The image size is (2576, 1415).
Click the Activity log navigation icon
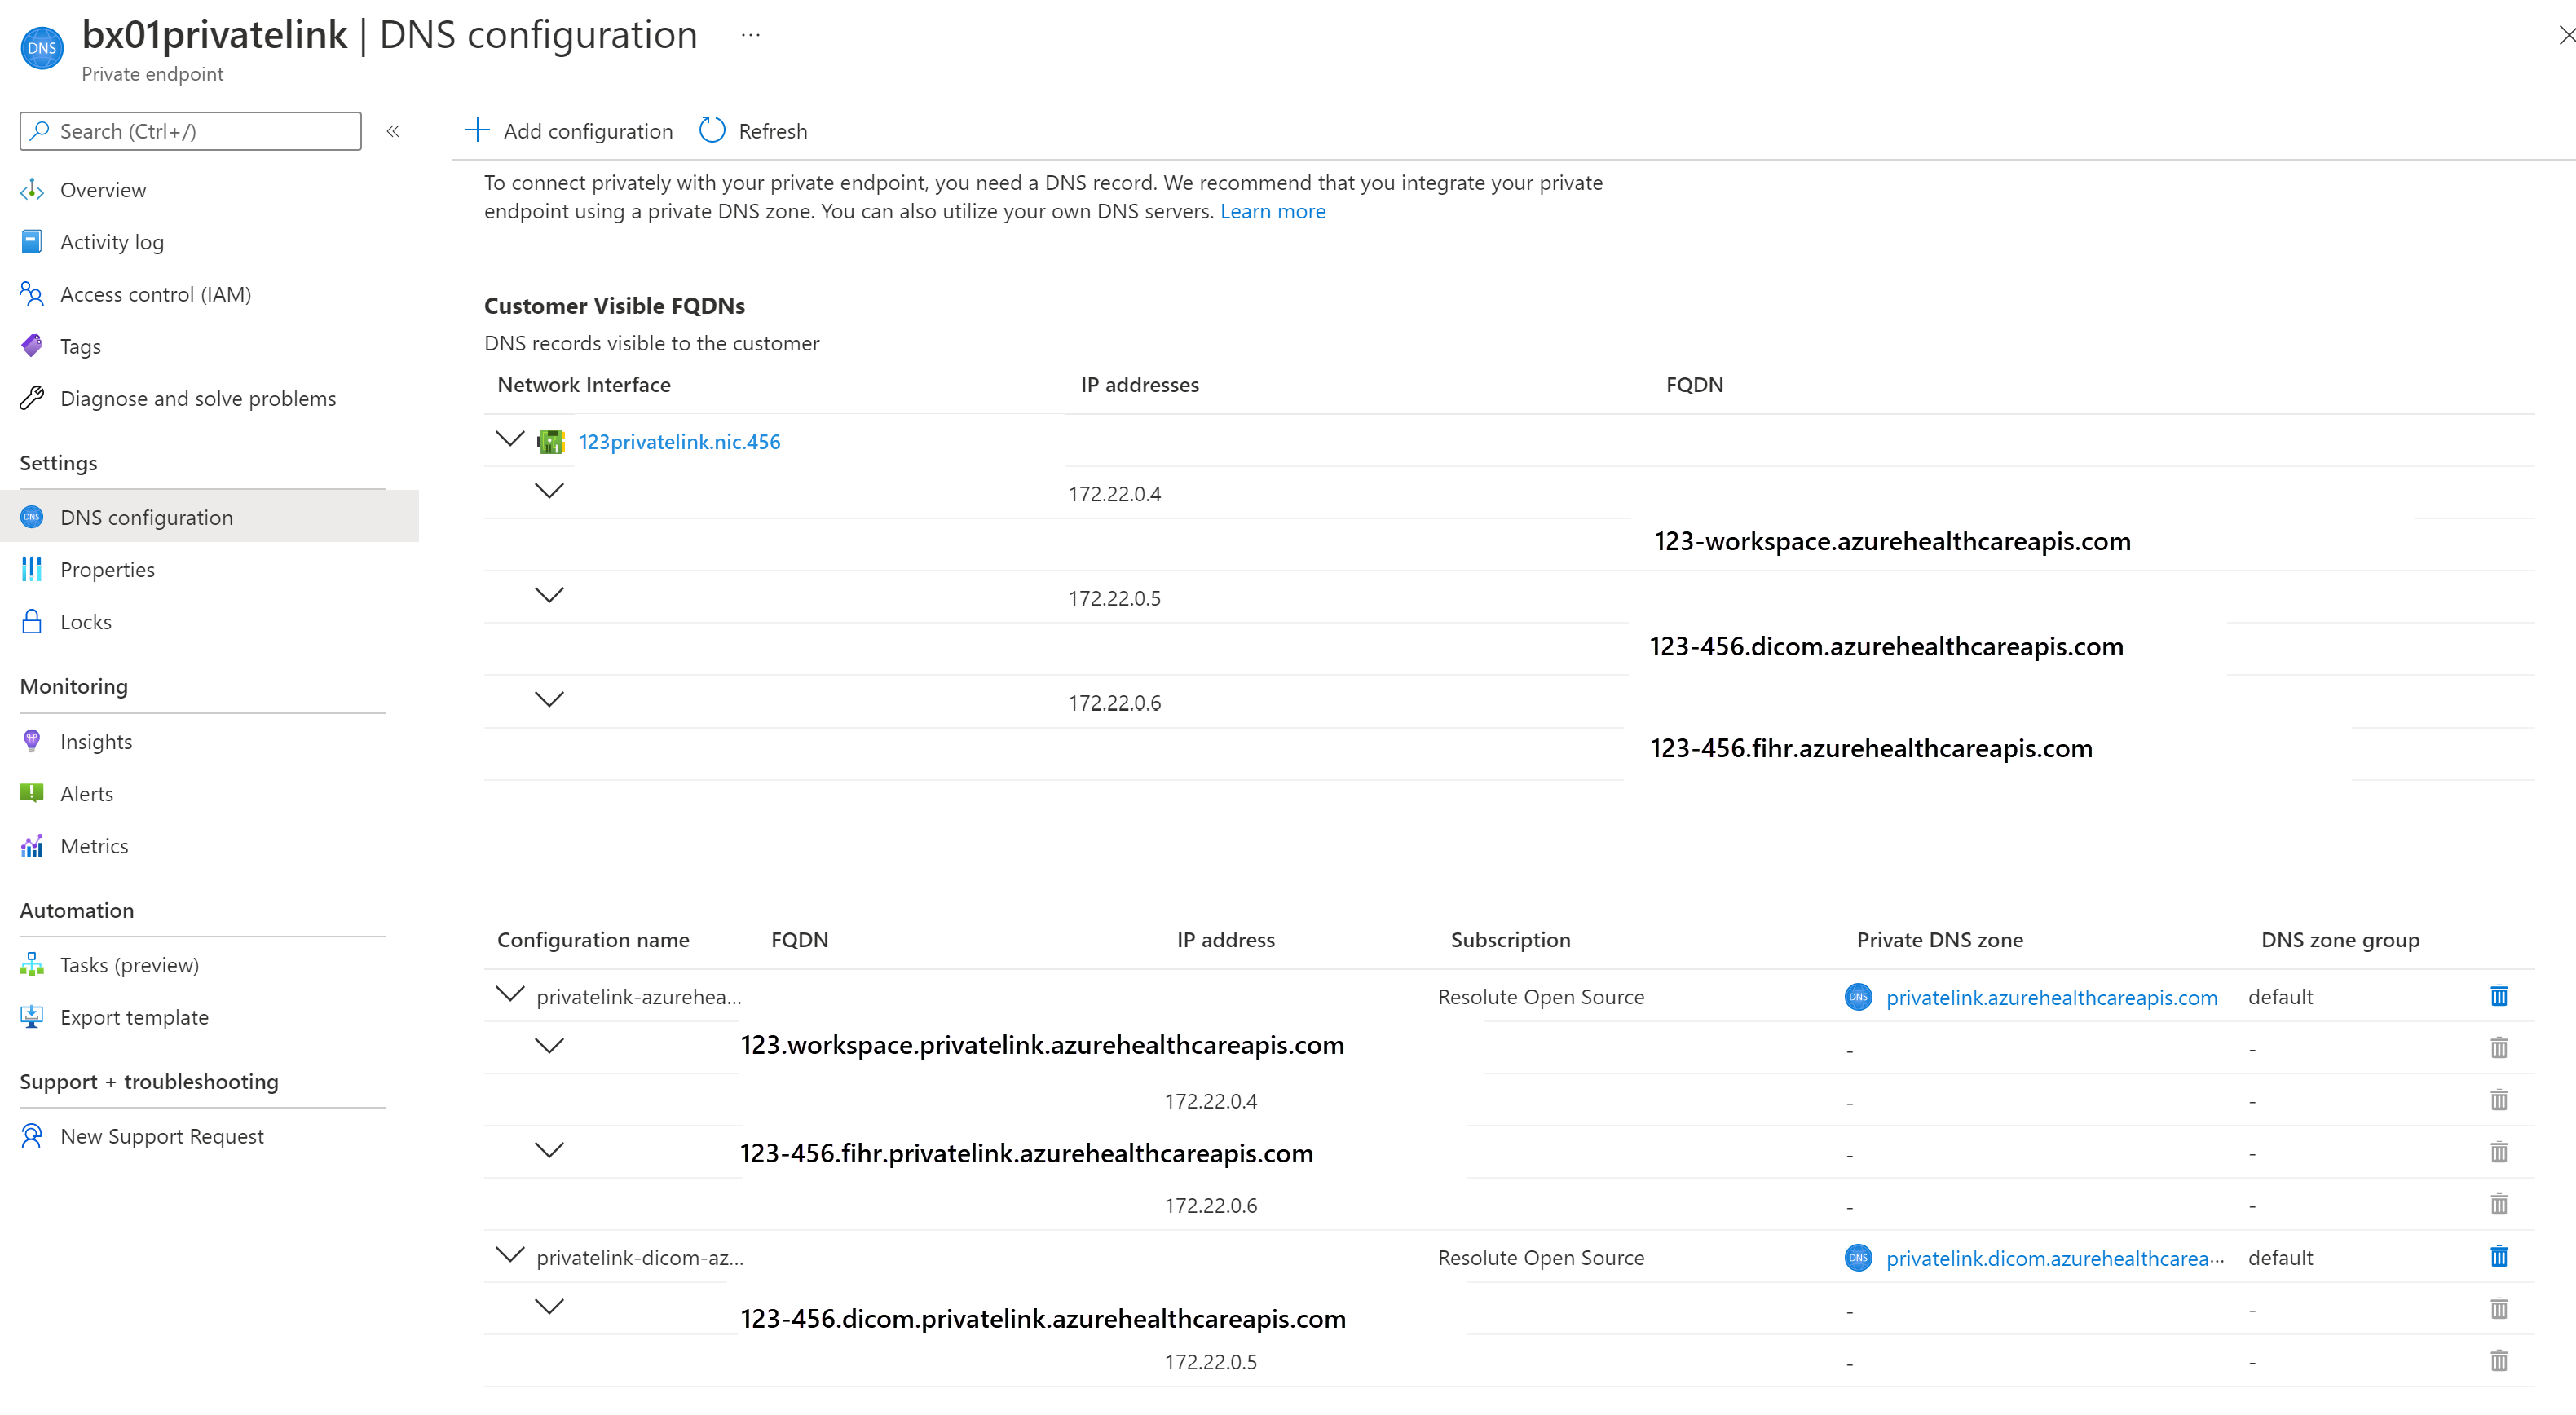[33, 240]
